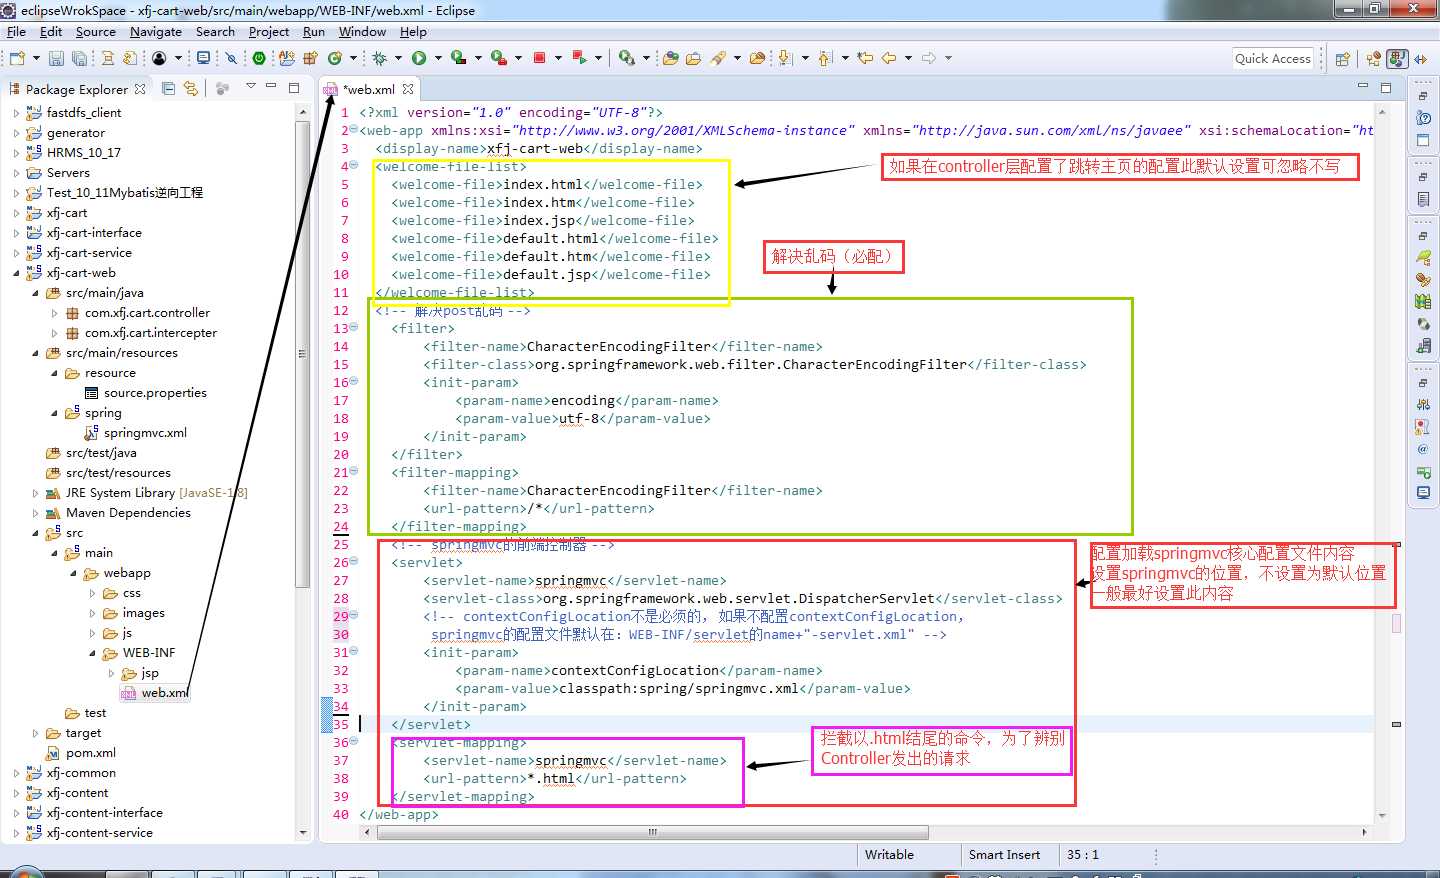Click the Previous Annotation icon
The height and width of the screenshot is (878, 1440).
(x=825, y=58)
